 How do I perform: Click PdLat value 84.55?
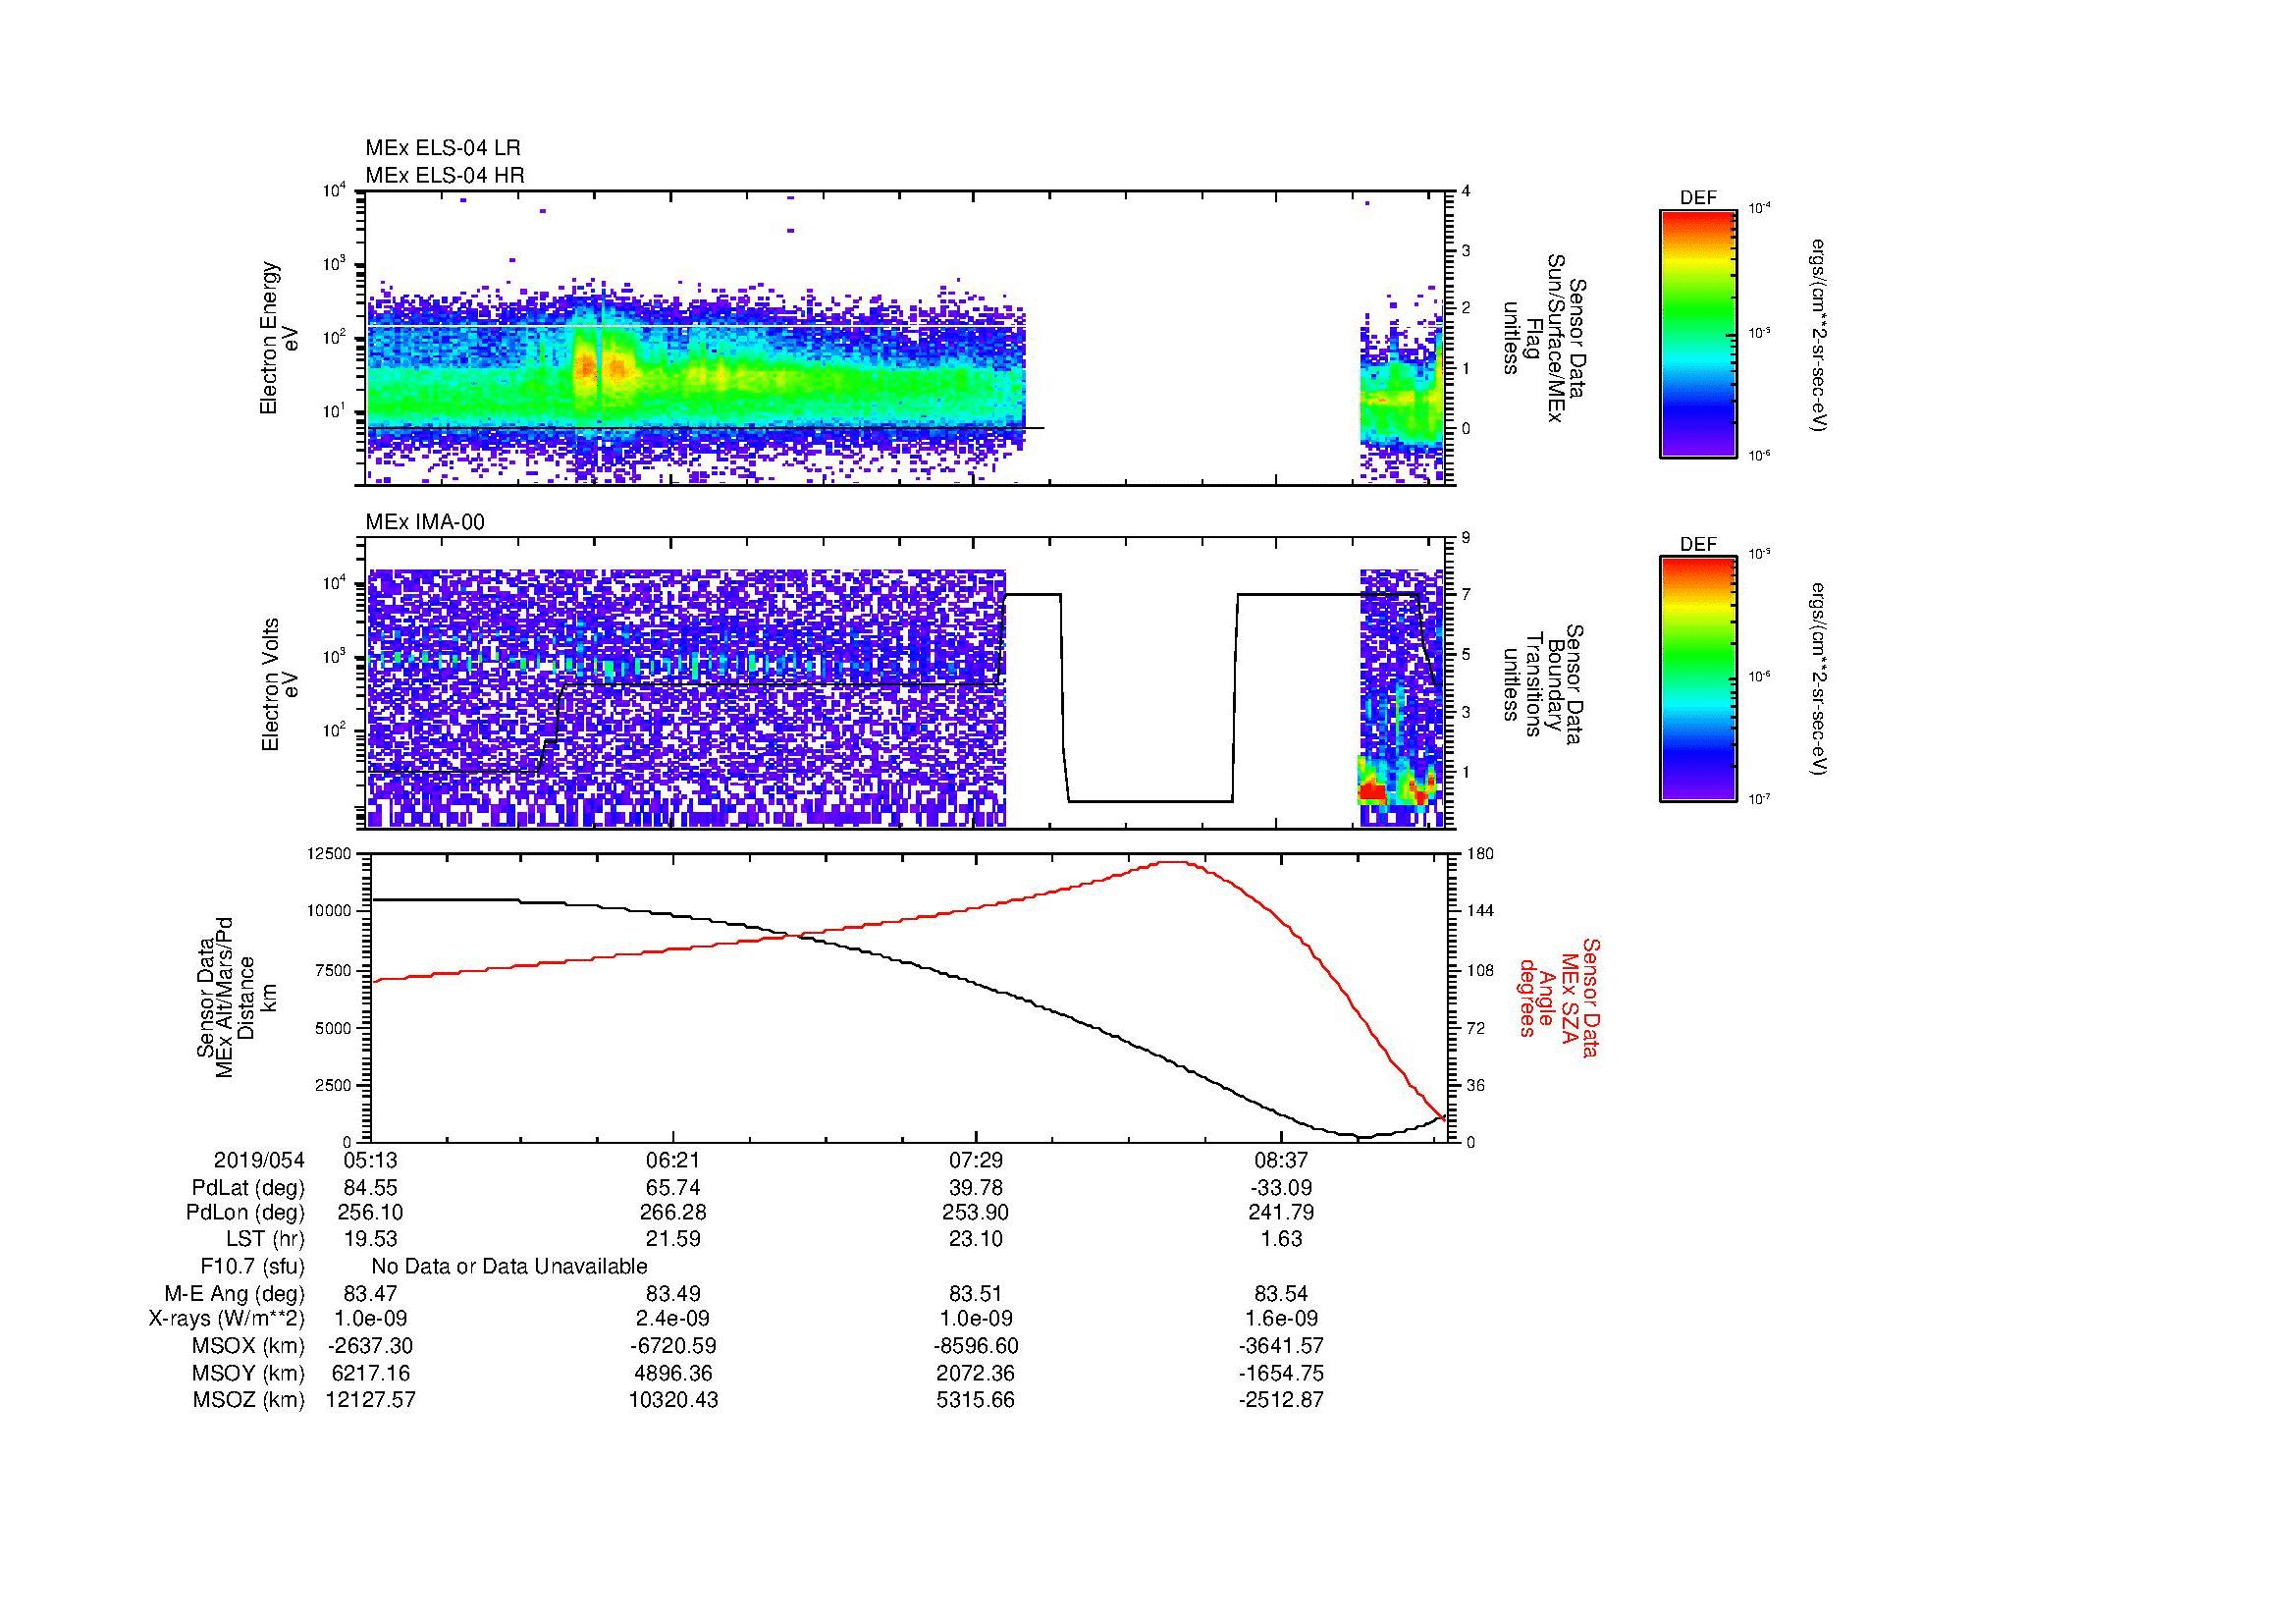pos(371,1188)
